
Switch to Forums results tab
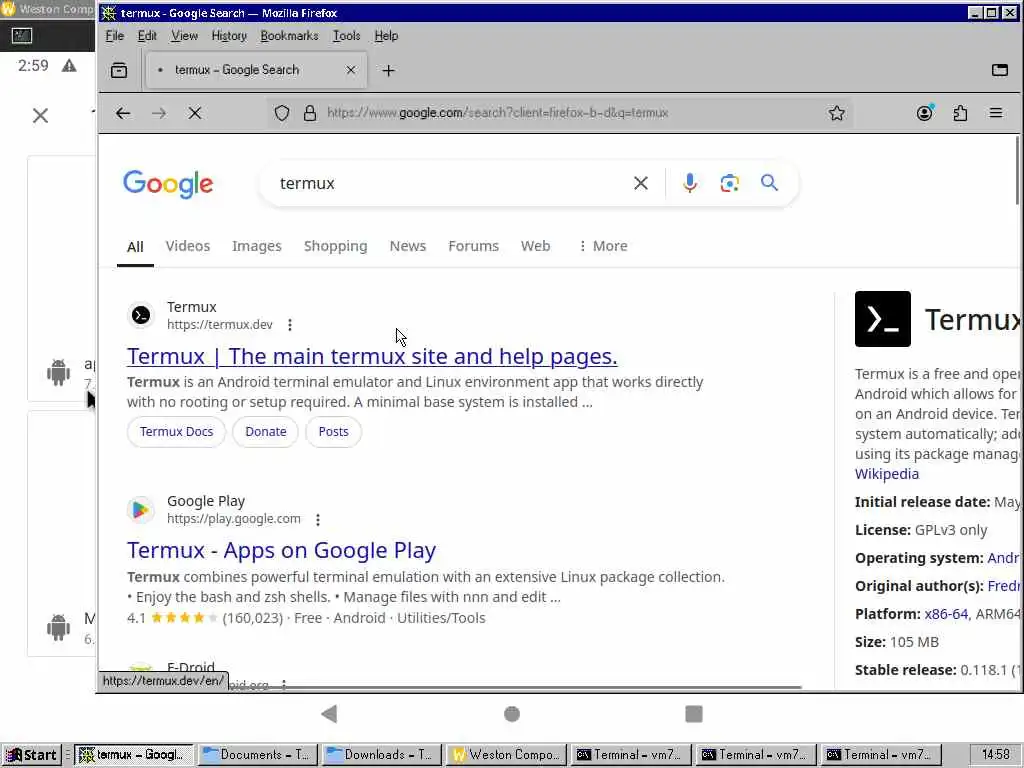pos(473,246)
